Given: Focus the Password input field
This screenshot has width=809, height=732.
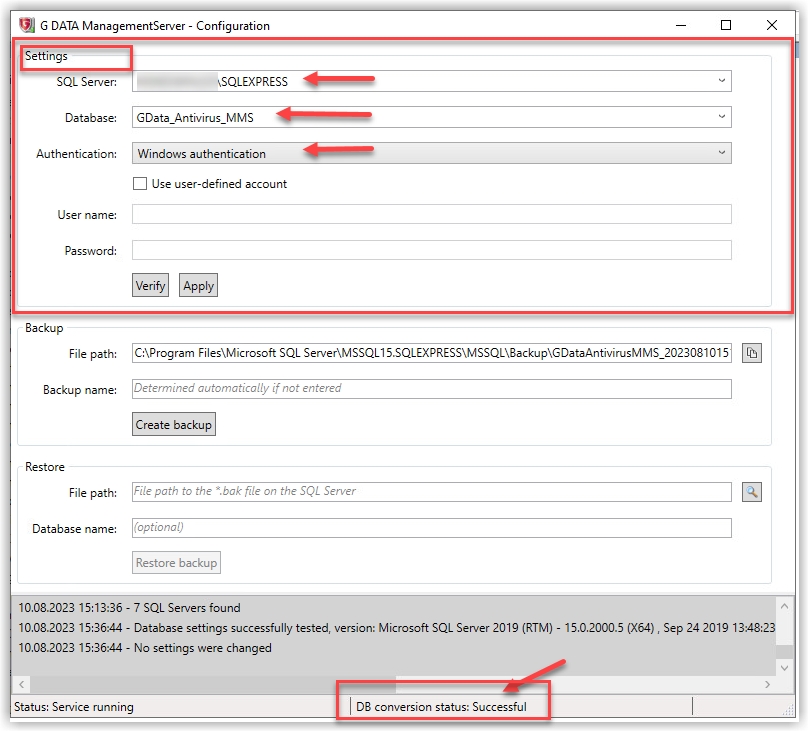Looking at the screenshot, I should (431, 250).
